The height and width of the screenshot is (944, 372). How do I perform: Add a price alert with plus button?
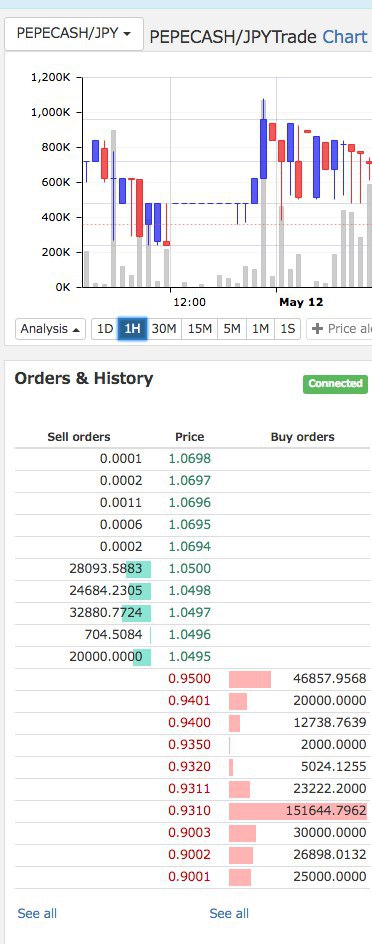(x=339, y=329)
